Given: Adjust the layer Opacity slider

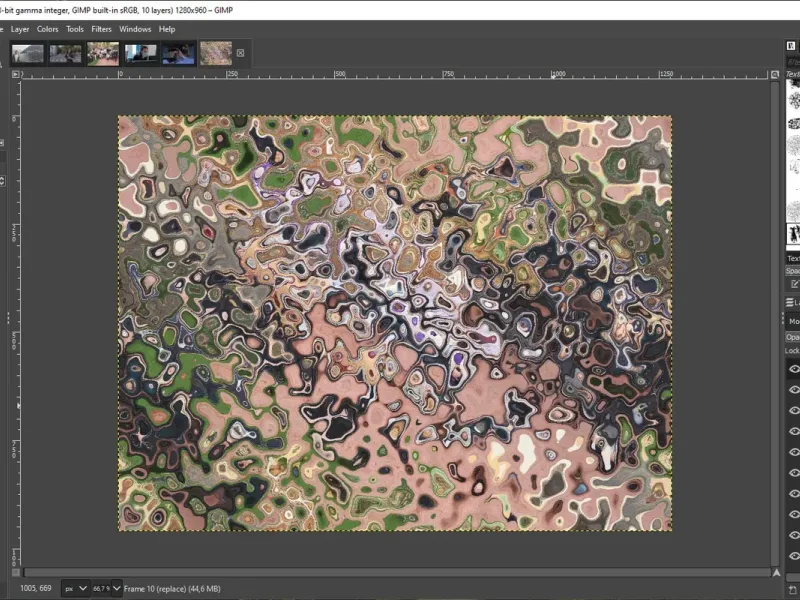Looking at the screenshot, I should click(x=794, y=337).
